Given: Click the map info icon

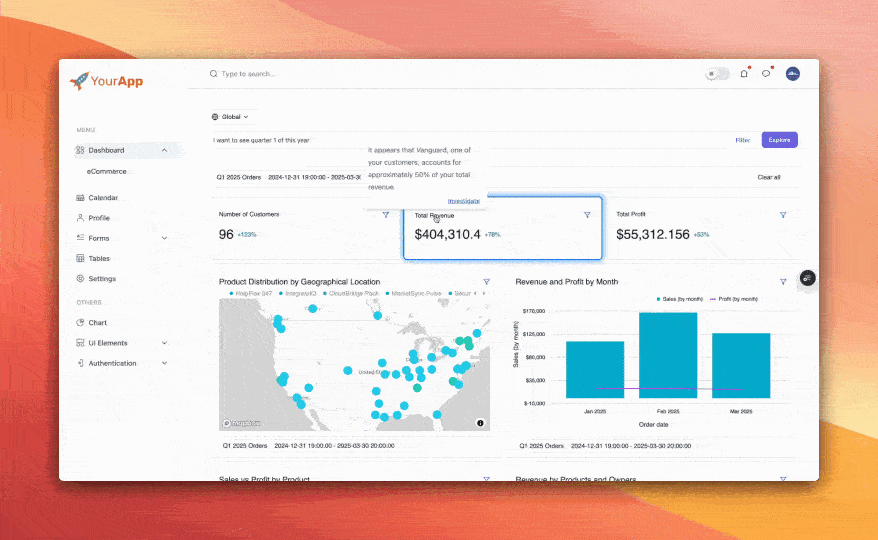Looking at the screenshot, I should (480, 423).
